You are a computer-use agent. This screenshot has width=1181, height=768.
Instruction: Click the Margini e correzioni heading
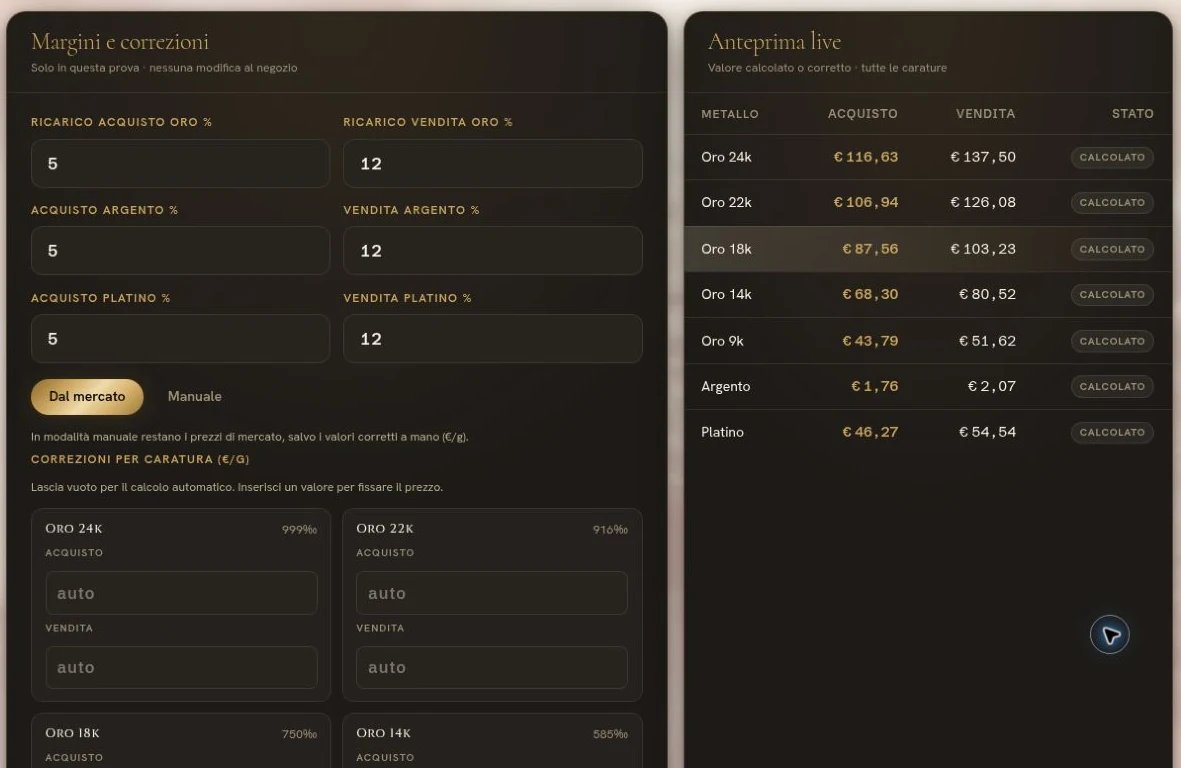point(120,42)
